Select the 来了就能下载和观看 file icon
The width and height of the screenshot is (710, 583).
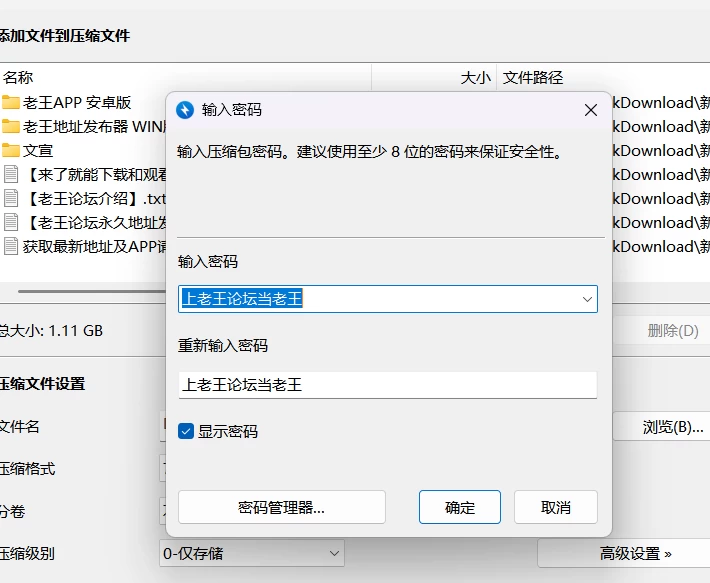[x=11, y=174]
